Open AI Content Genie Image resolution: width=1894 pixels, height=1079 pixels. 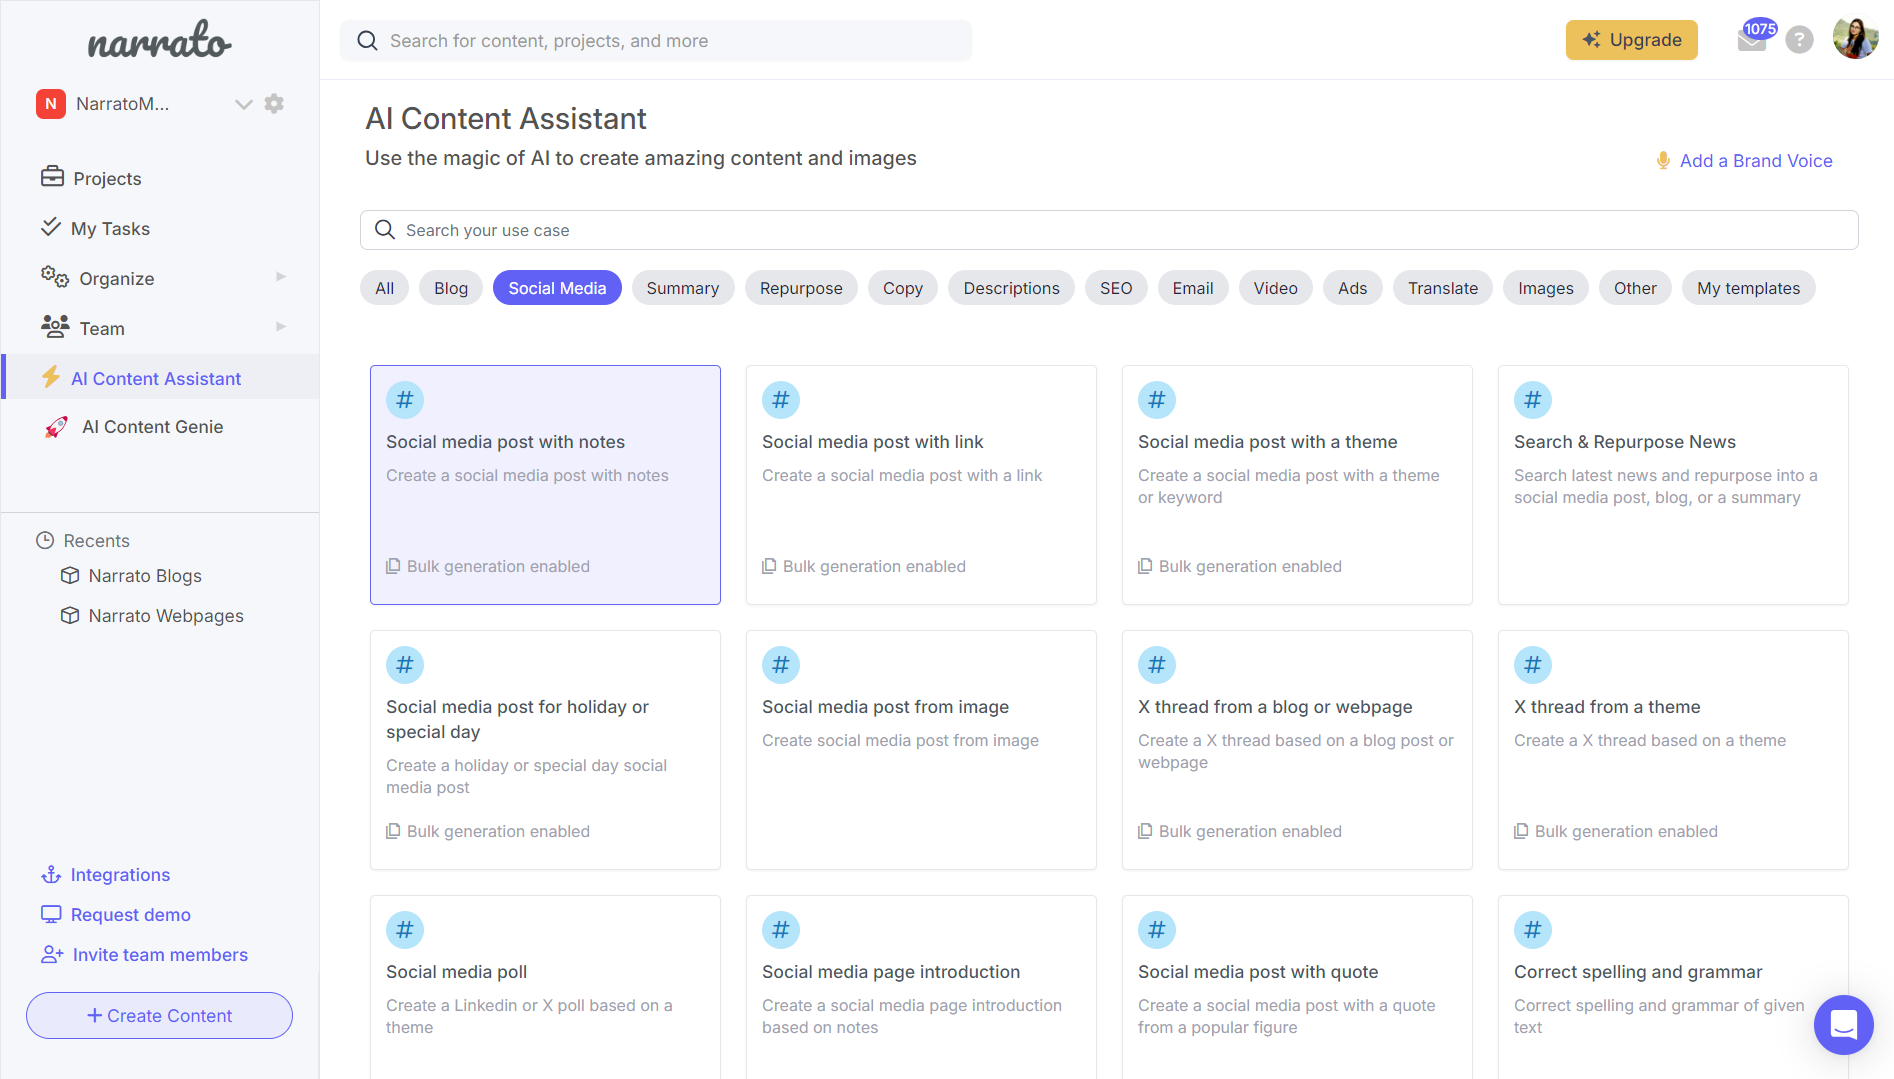click(152, 427)
